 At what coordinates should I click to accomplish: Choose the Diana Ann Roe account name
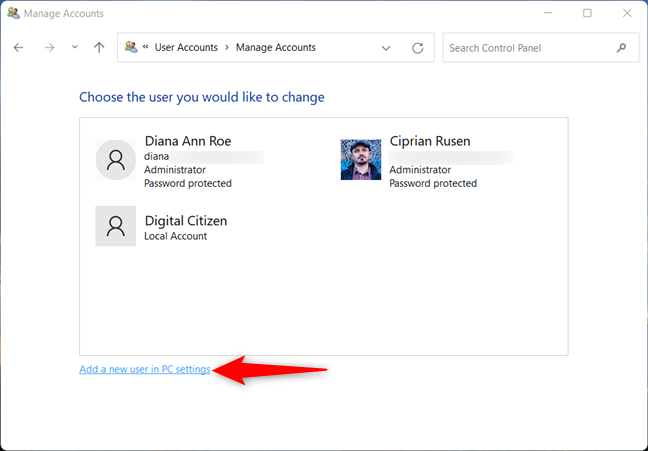[x=194, y=141]
